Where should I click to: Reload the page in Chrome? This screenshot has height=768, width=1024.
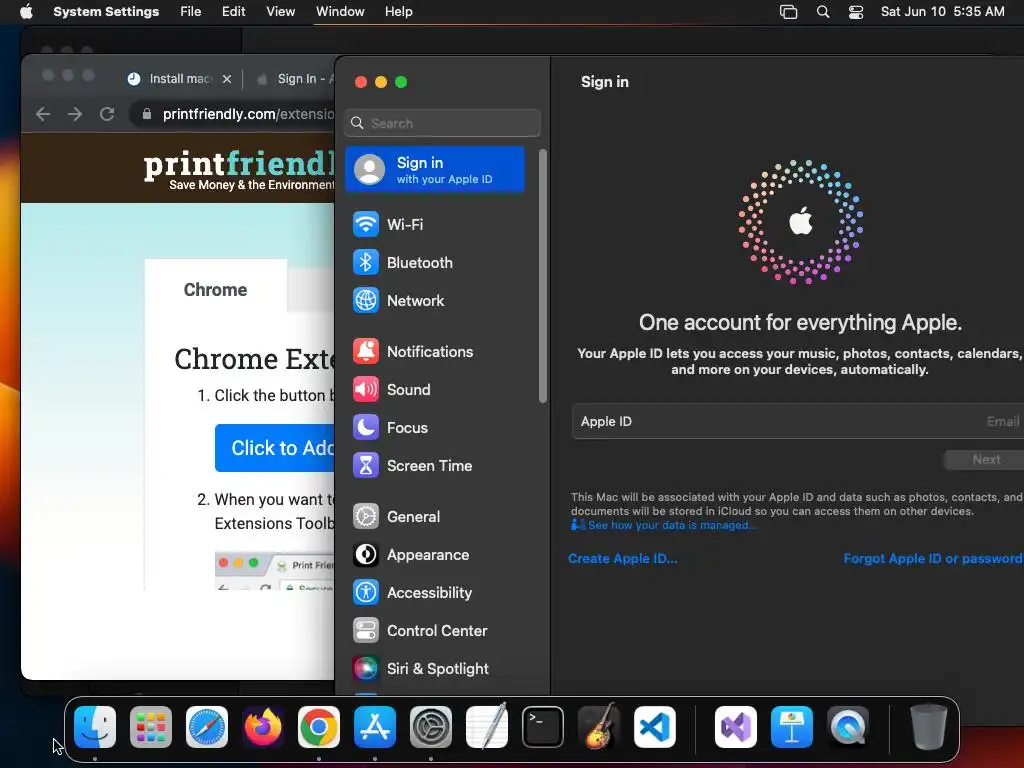107,114
